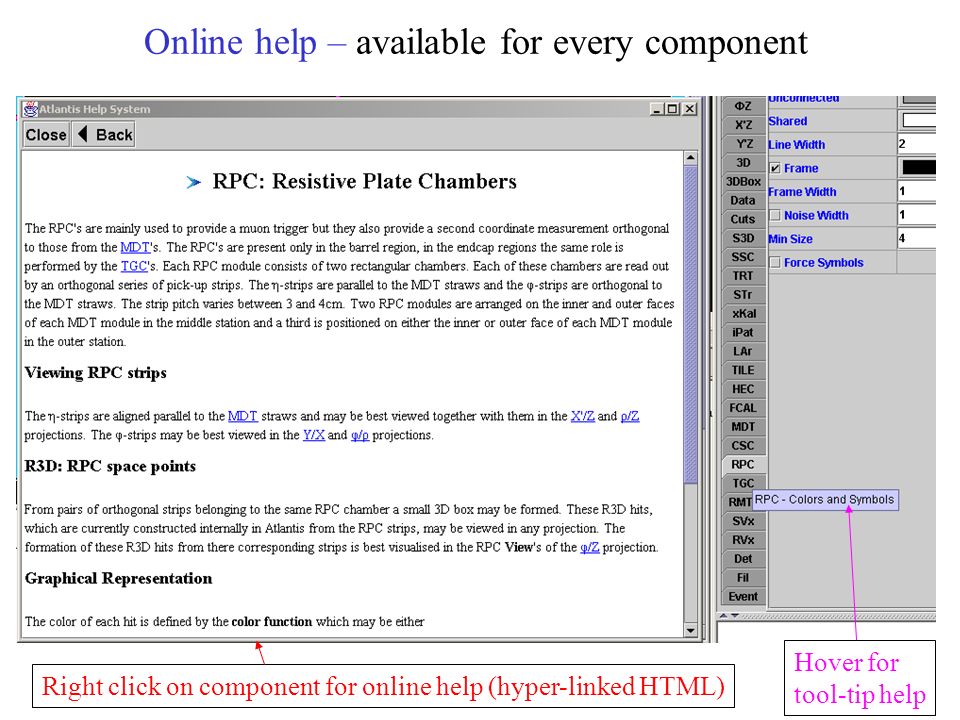Select the SVx tab

tap(743, 521)
